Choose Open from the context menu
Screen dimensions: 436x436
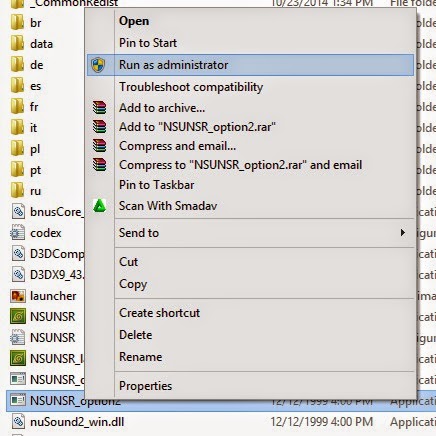coord(249,21)
